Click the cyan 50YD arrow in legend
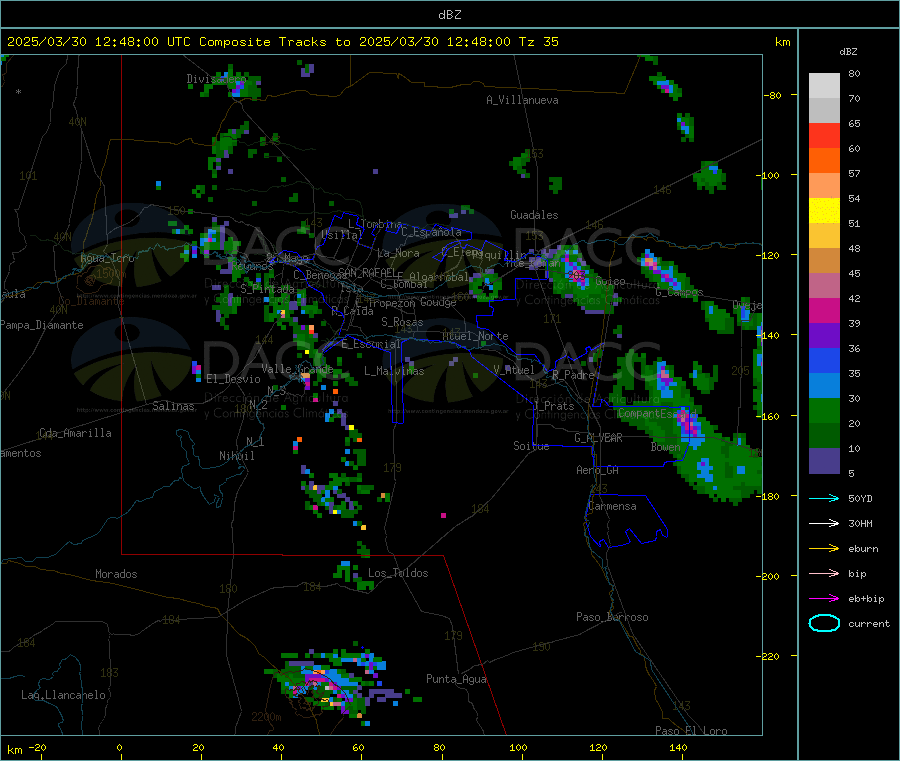900x761 pixels. (824, 498)
